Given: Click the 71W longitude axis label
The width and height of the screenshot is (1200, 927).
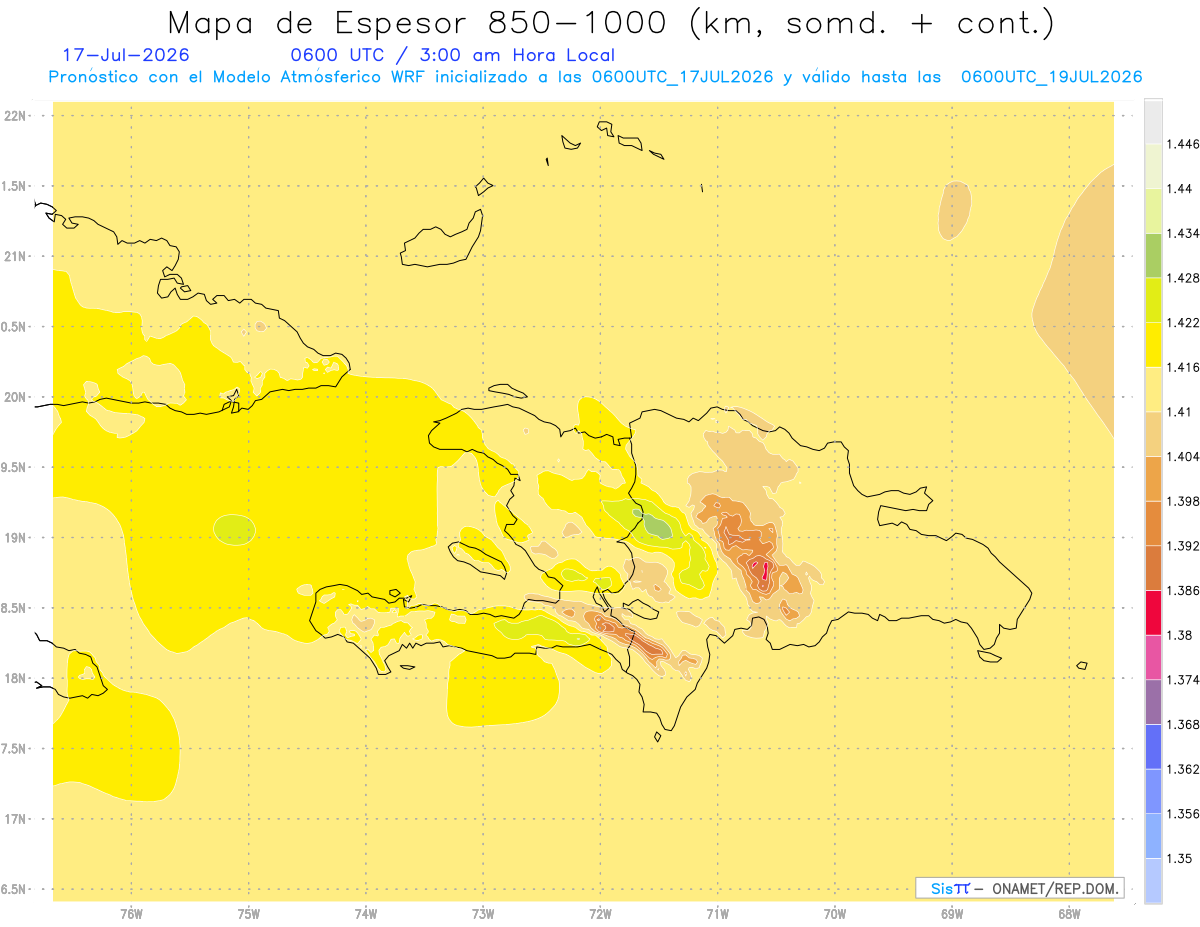Looking at the screenshot, I should (x=717, y=914).
